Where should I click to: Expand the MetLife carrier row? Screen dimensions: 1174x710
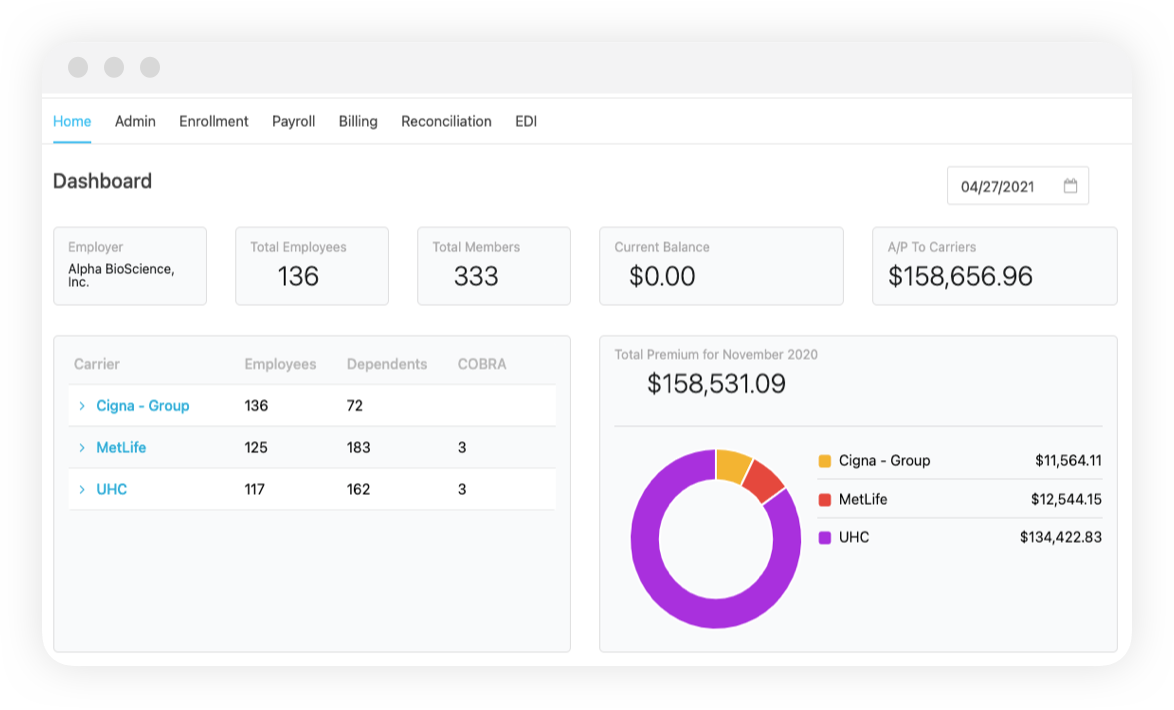(x=82, y=447)
